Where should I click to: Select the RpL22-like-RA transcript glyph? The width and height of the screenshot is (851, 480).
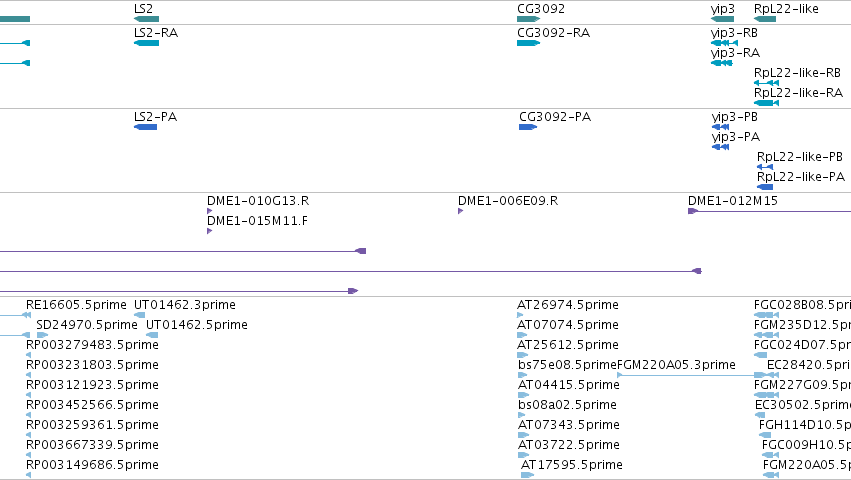(766, 103)
